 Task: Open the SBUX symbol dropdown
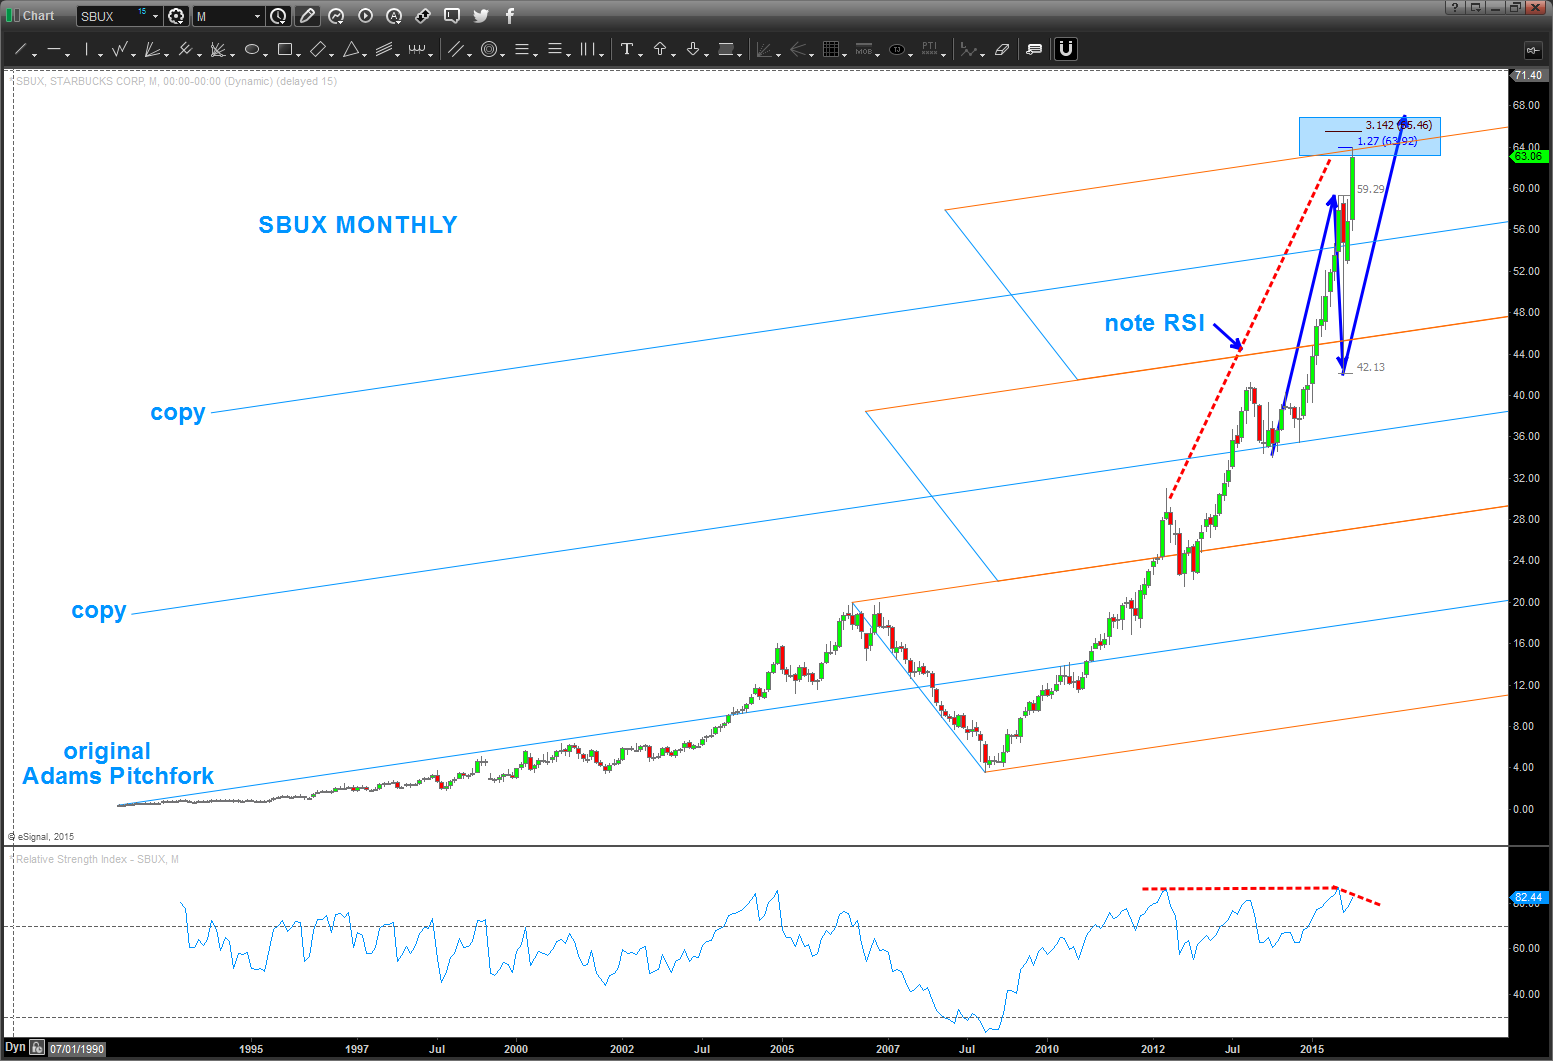tap(155, 16)
